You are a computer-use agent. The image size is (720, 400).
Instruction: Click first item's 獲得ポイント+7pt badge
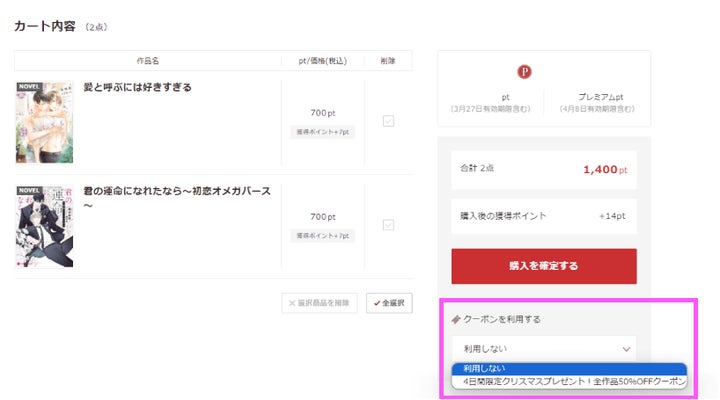pyautogui.click(x=323, y=132)
